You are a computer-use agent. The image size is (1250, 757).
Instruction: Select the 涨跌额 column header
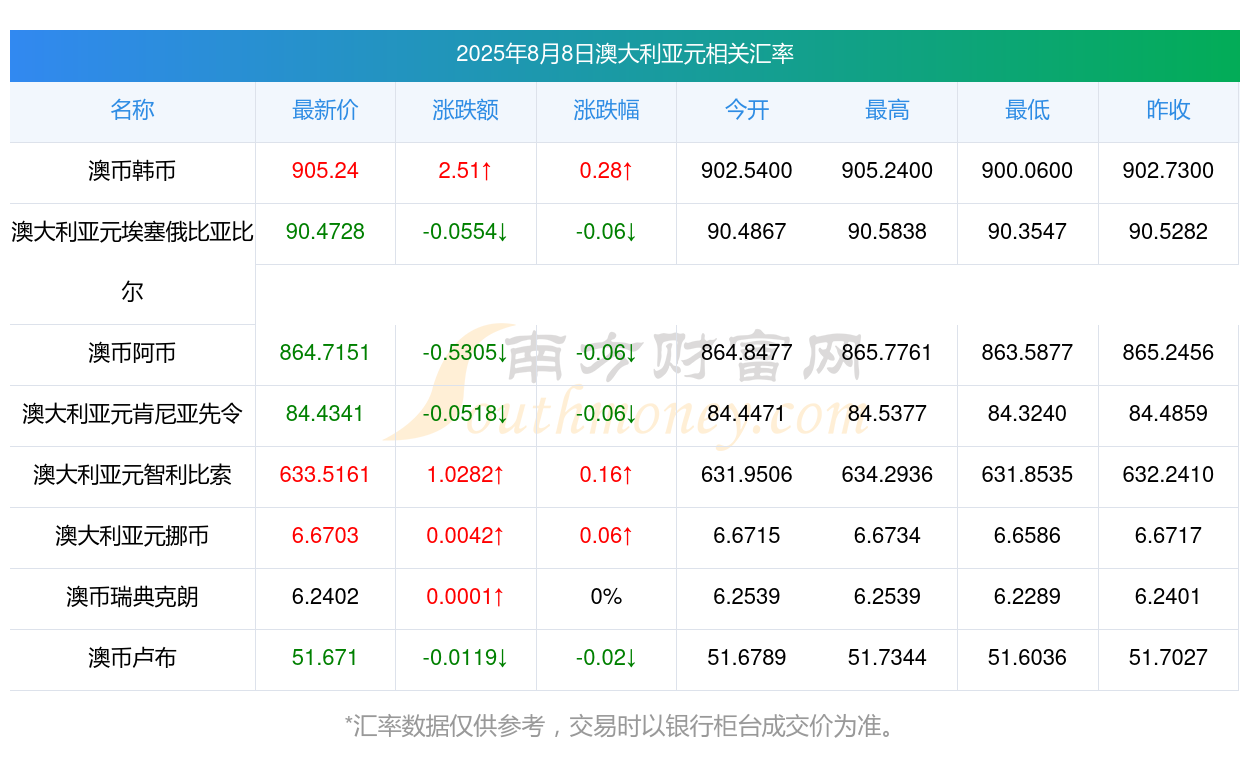[466, 110]
